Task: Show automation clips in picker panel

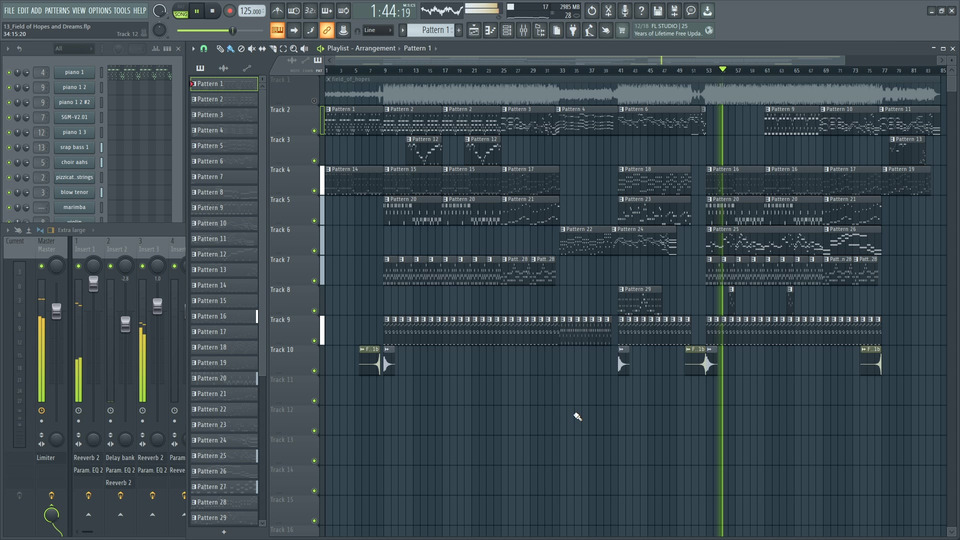Action: tap(247, 68)
